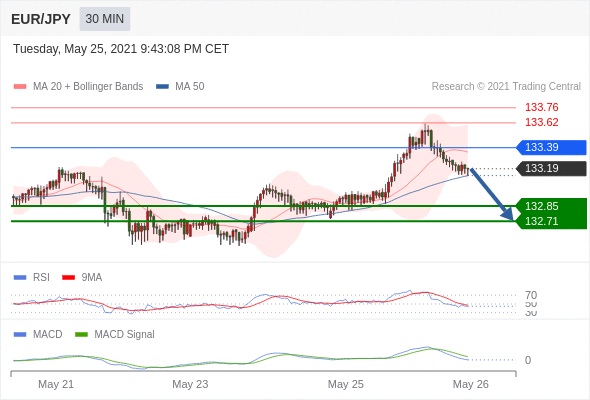Click the 133.76 resistance price label
Screen dimensions: 590x400
(x=541, y=107)
